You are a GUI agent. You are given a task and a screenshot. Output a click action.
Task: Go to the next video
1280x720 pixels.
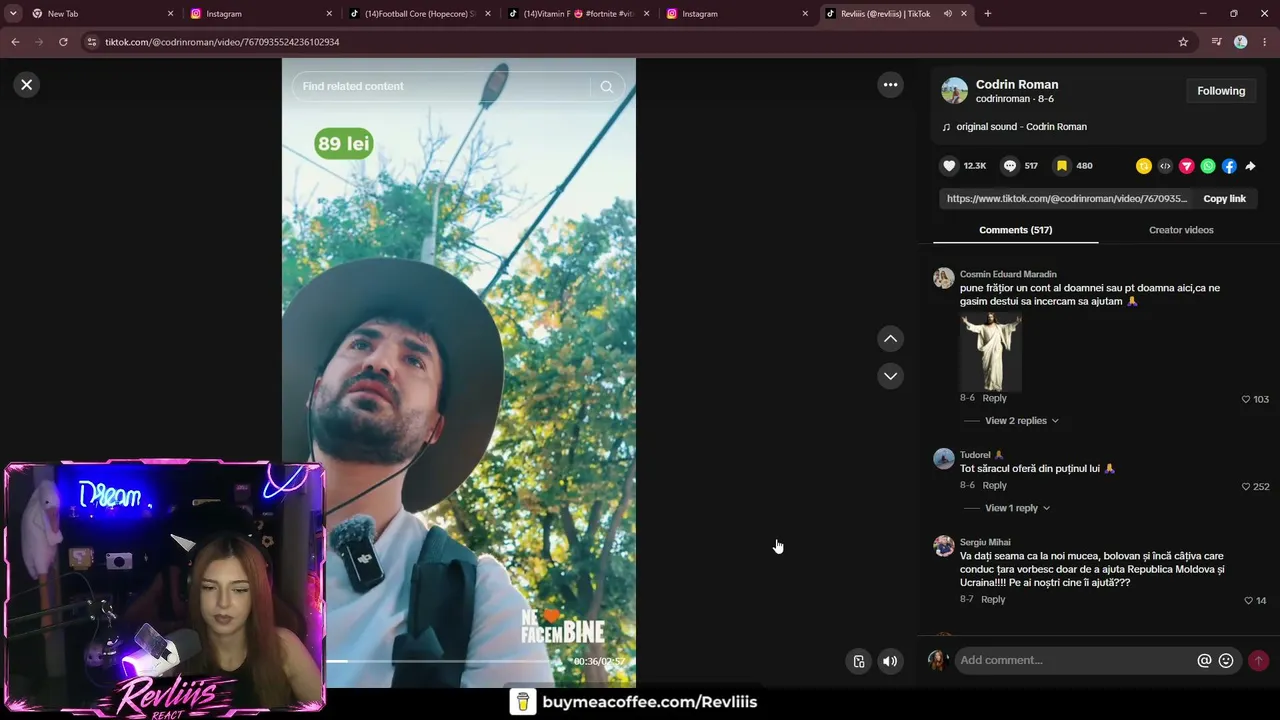(x=890, y=376)
